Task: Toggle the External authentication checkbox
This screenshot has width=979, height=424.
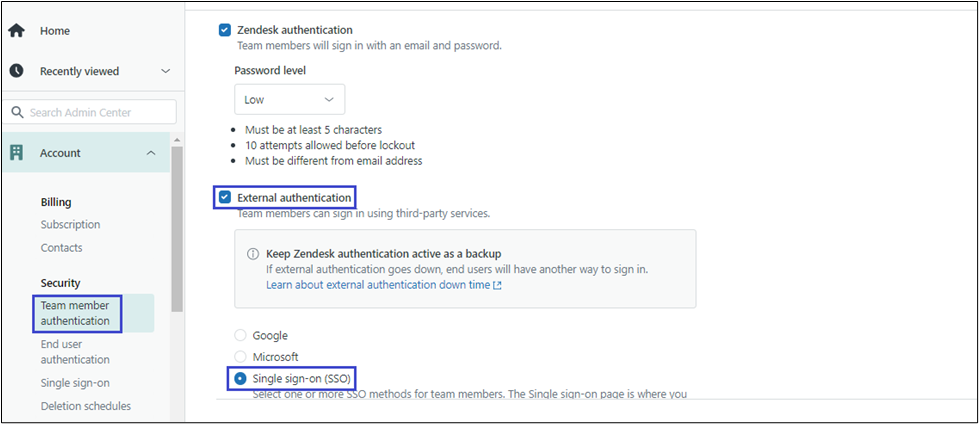Action: pos(225,198)
